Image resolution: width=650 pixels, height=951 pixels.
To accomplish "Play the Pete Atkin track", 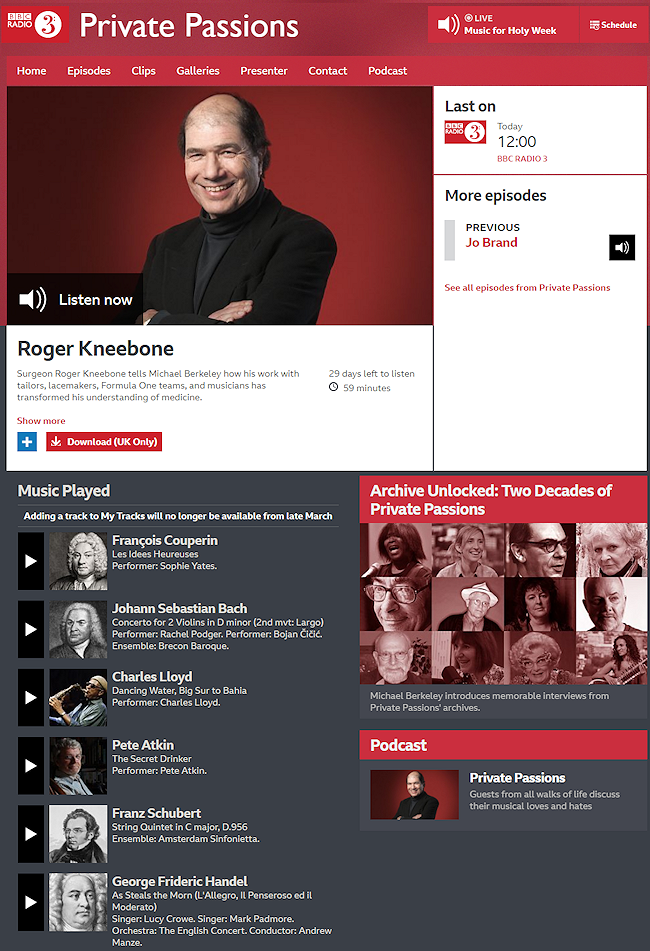I will point(31,765).
